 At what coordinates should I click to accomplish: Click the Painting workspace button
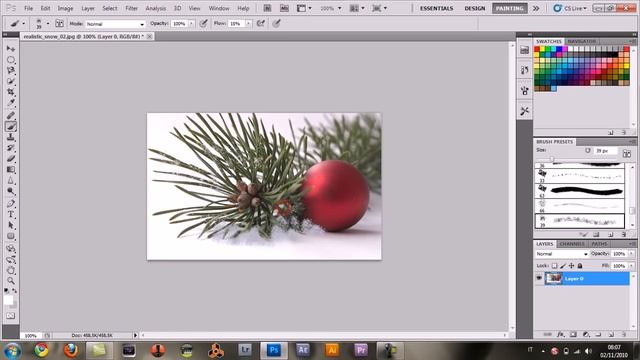(x=509, y=8)
